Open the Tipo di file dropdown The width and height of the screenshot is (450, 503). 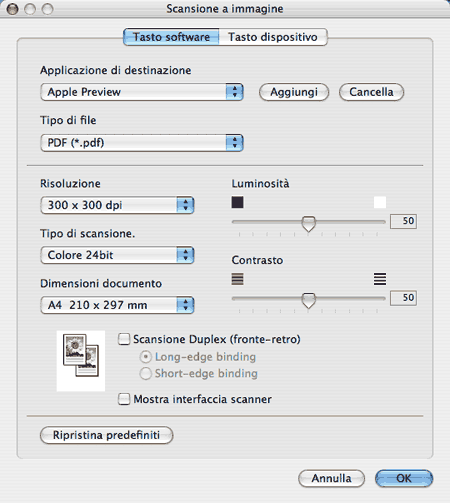click(142, 143)
